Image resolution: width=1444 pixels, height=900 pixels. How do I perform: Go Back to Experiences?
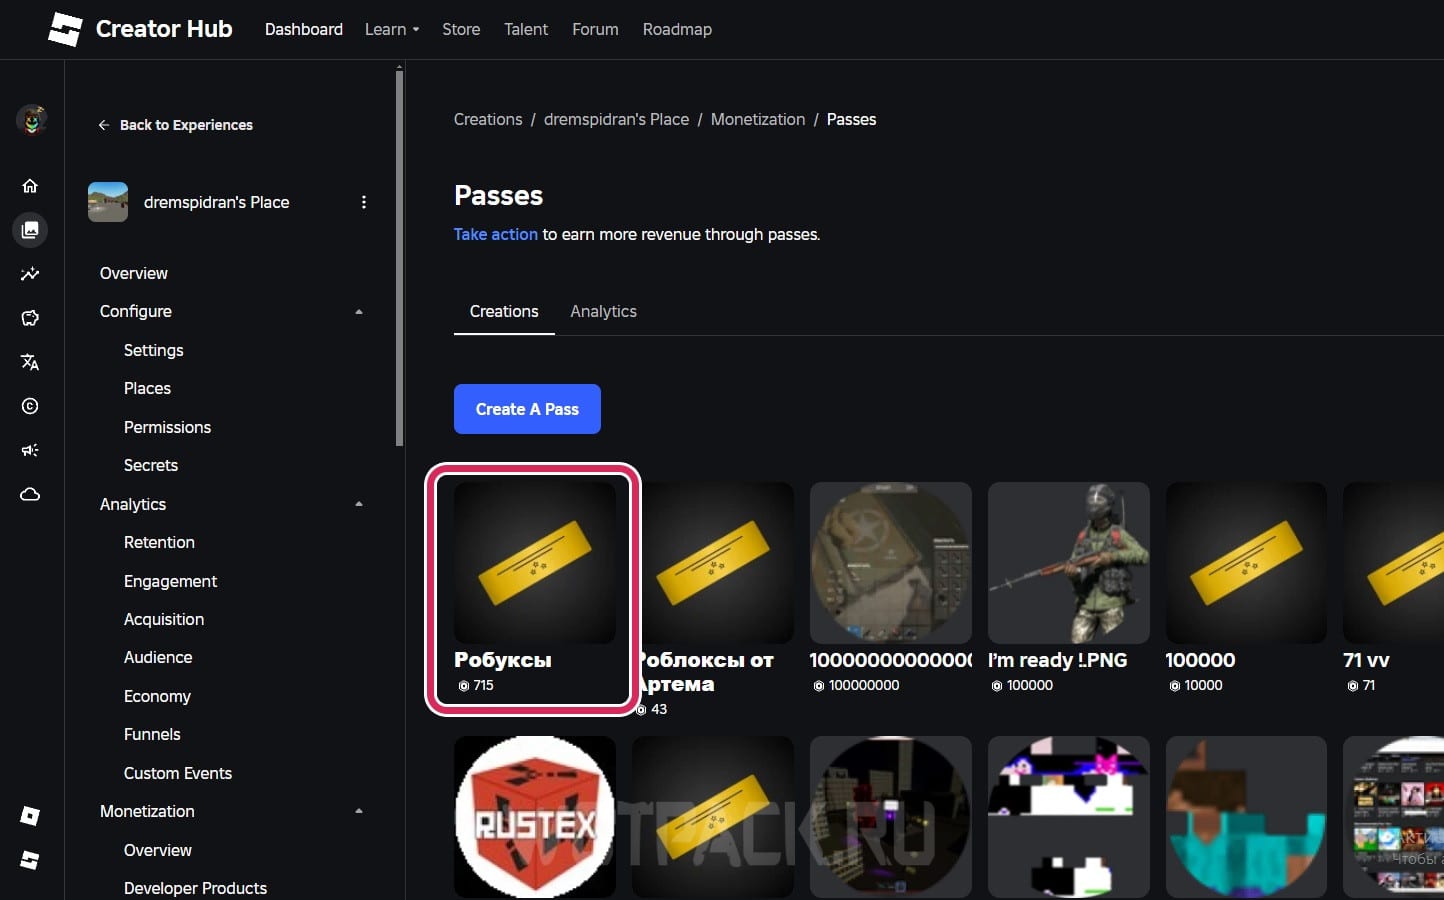[175, 125]
